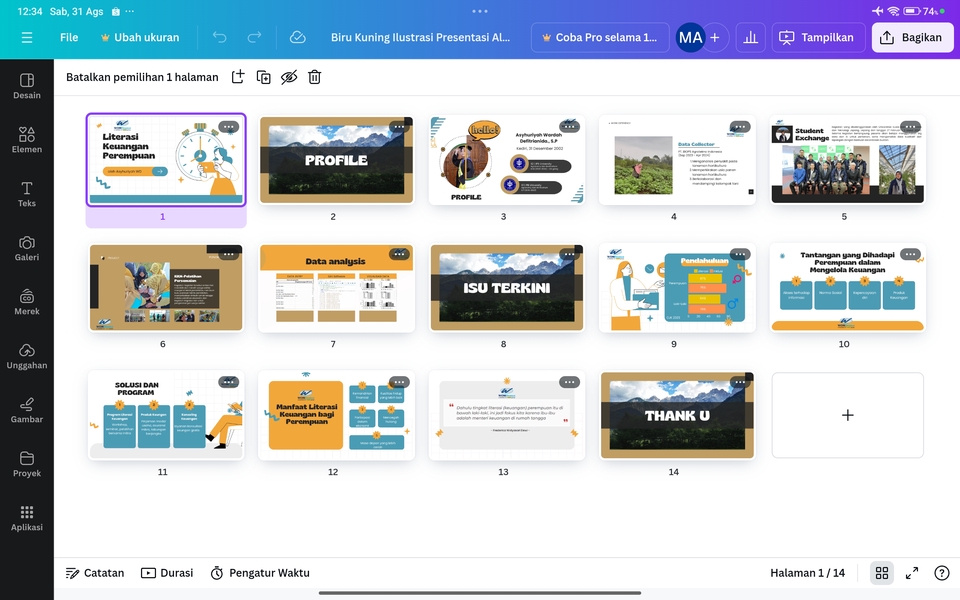Click the presentation title field to rename it
960x600 pixels.
coord(420,37)
